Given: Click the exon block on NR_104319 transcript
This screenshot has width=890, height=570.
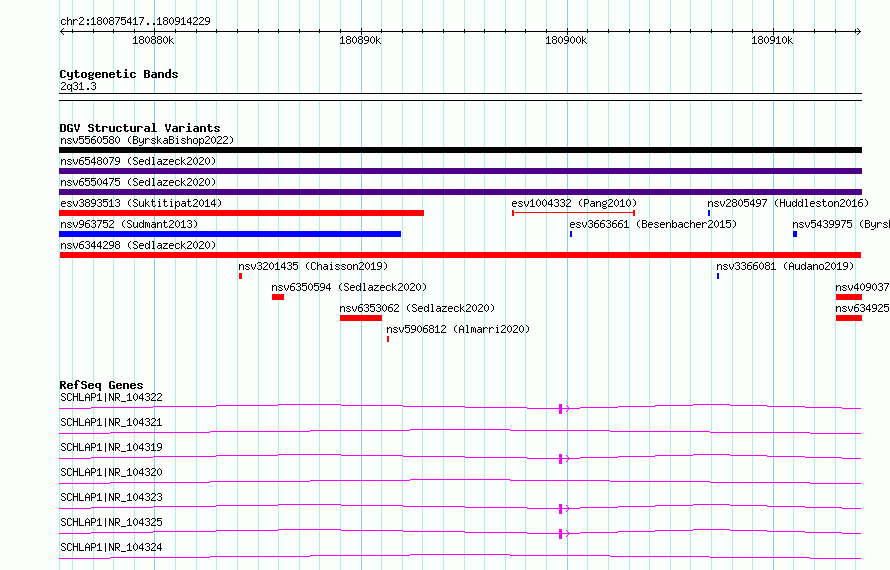Looking at the screenshot, I should pos(560,459).
